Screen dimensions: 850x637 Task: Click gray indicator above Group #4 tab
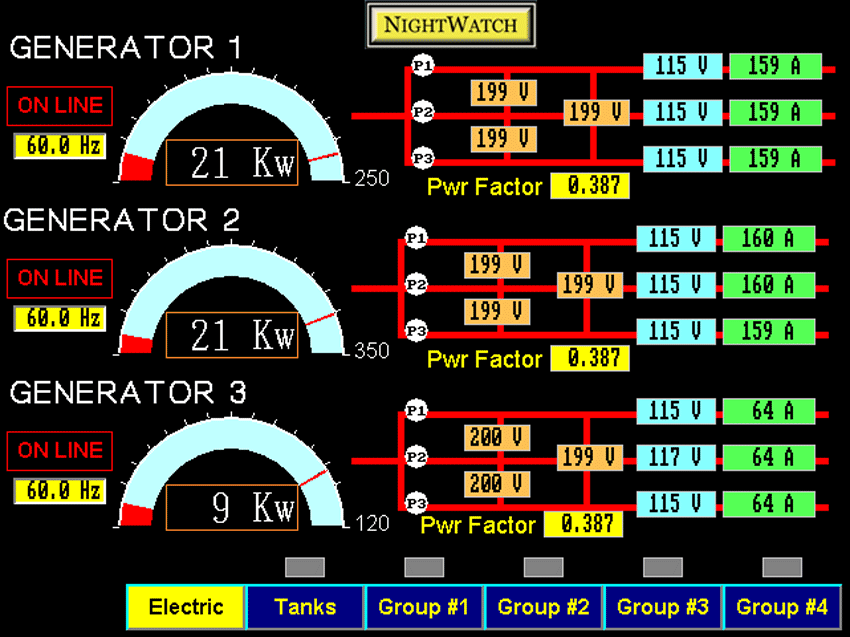pos(782,567)
